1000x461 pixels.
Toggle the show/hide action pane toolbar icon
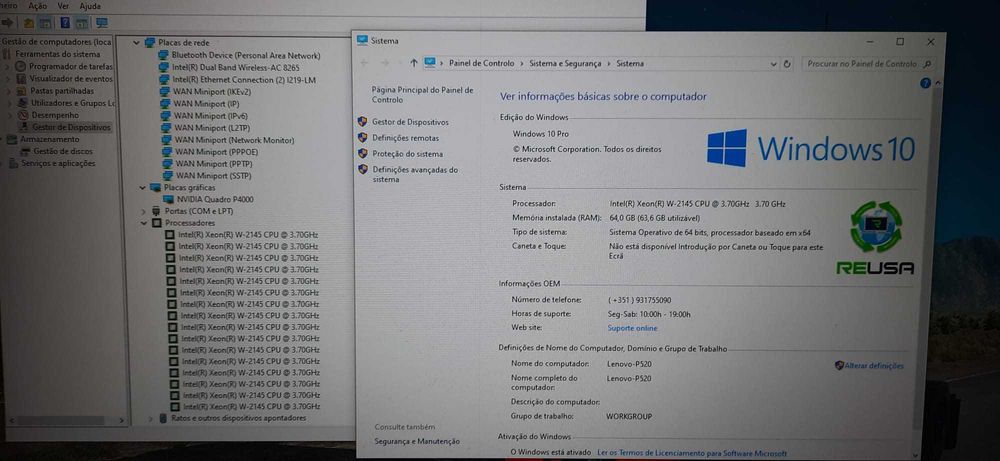pyautogui.click(x=82, y=23)
